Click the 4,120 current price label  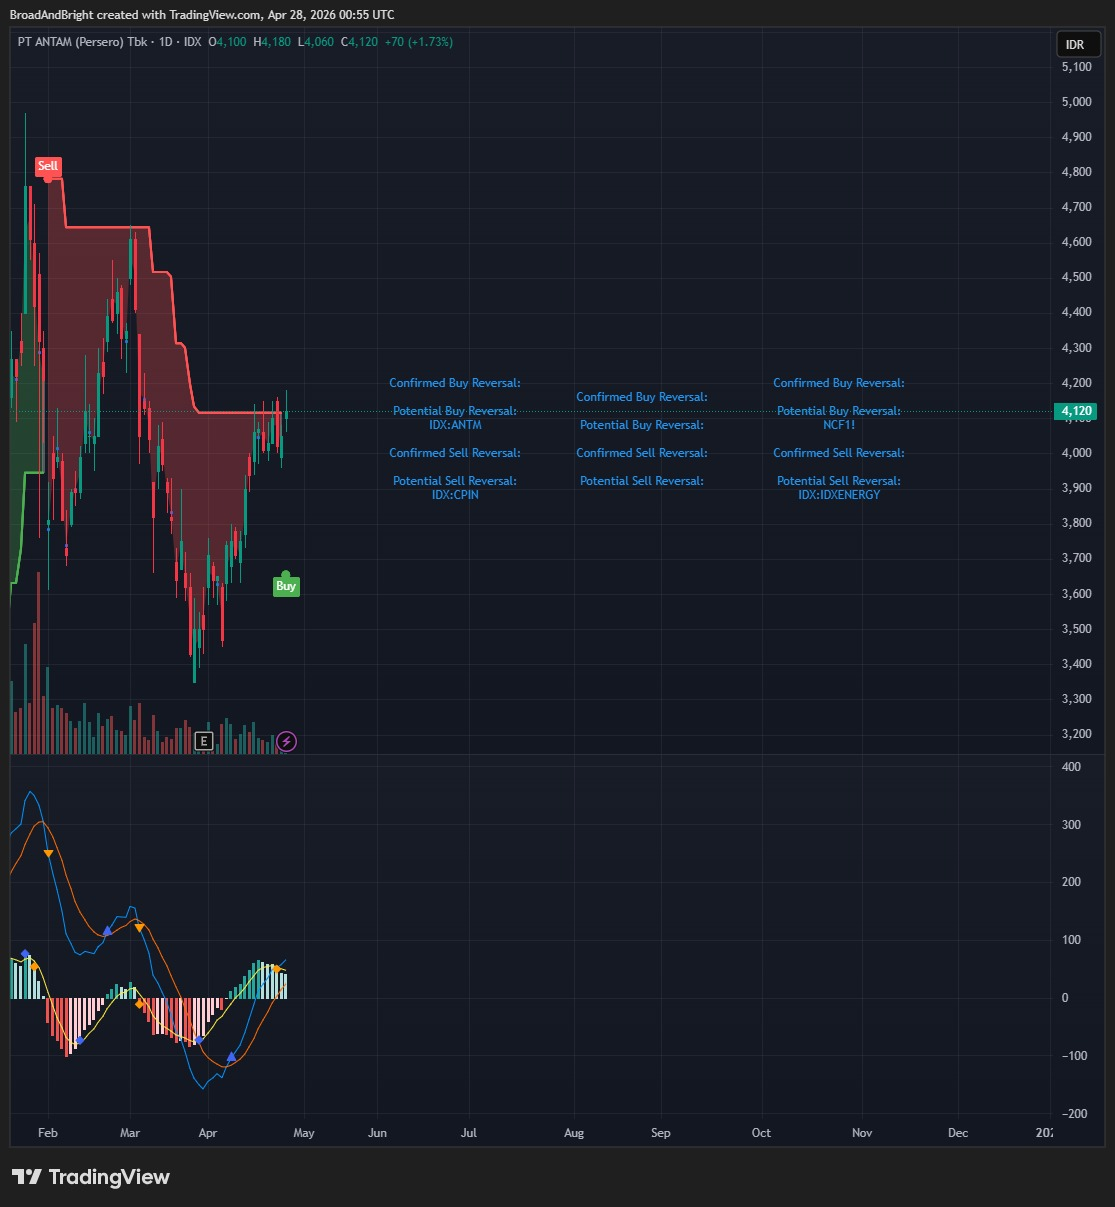pyautogui.click(x=1076, y=411)
